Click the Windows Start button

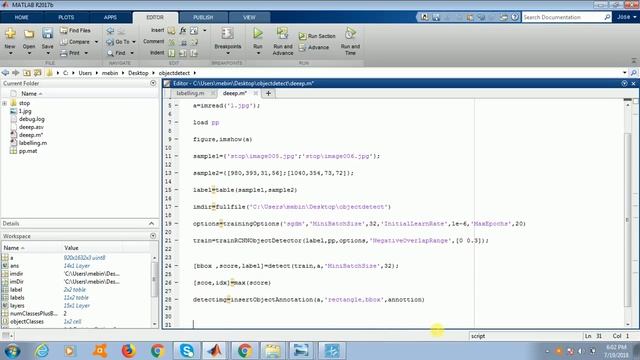tap(12, 351)
